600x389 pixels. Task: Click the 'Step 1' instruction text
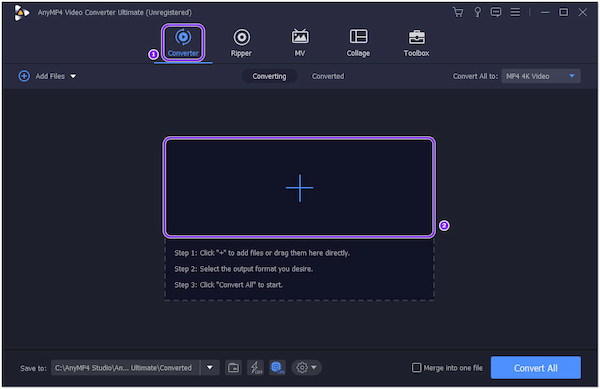(262, 253)
